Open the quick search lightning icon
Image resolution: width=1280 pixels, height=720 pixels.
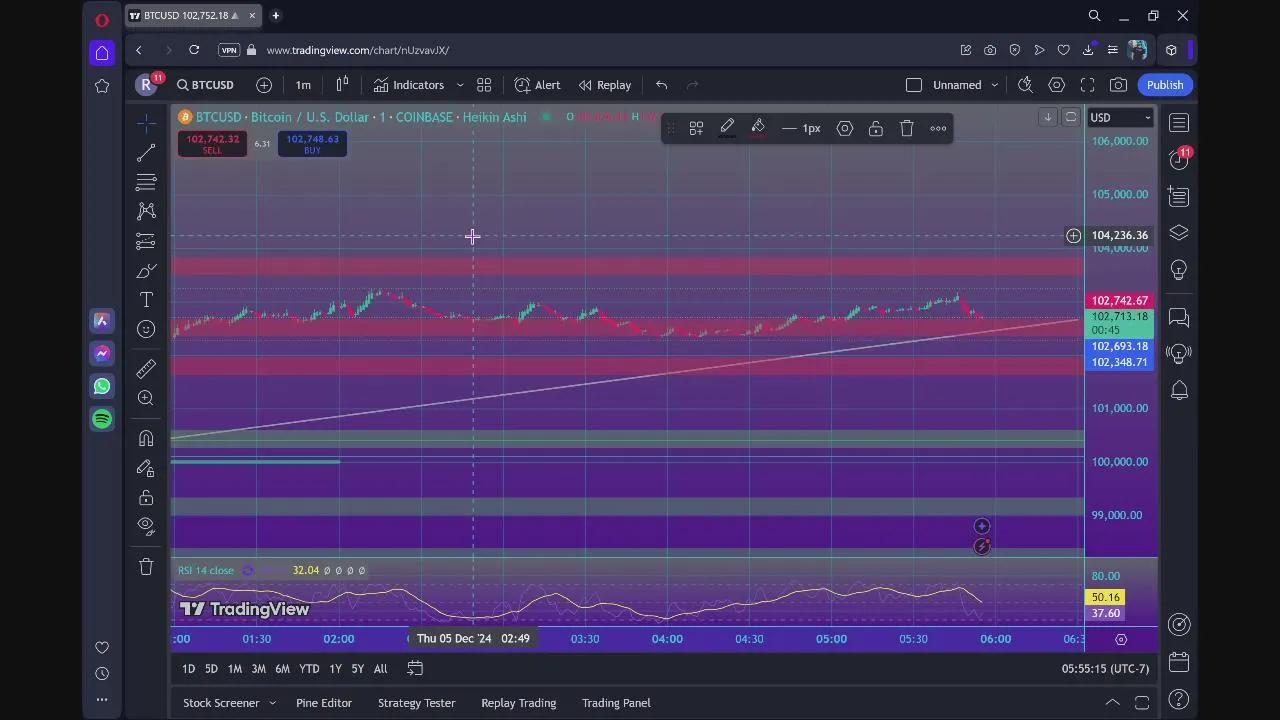point(1025,85)
